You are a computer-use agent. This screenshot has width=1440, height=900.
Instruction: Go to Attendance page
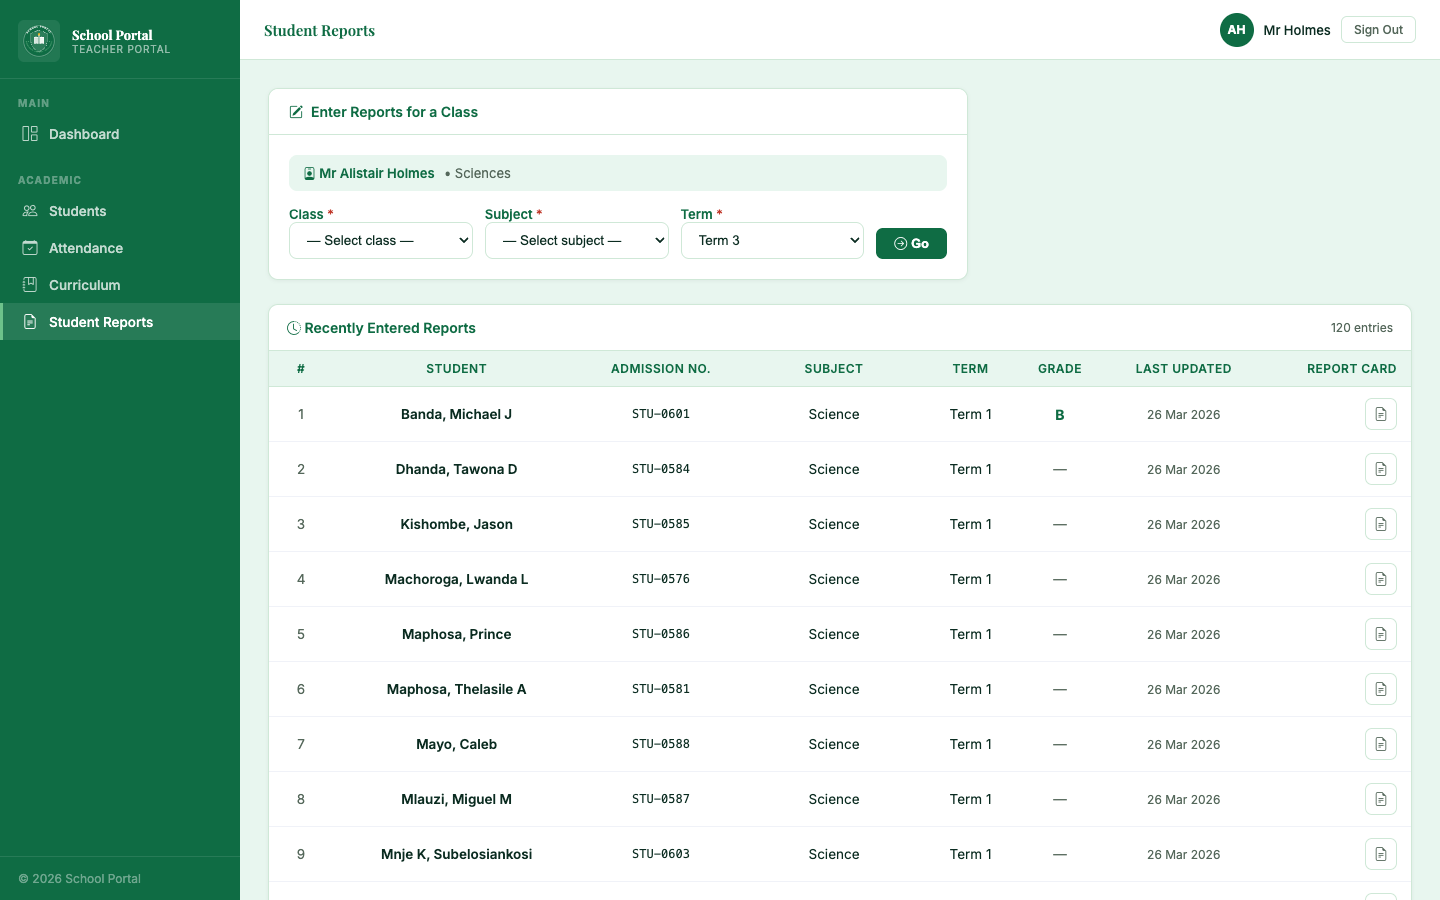click(86, 248)
